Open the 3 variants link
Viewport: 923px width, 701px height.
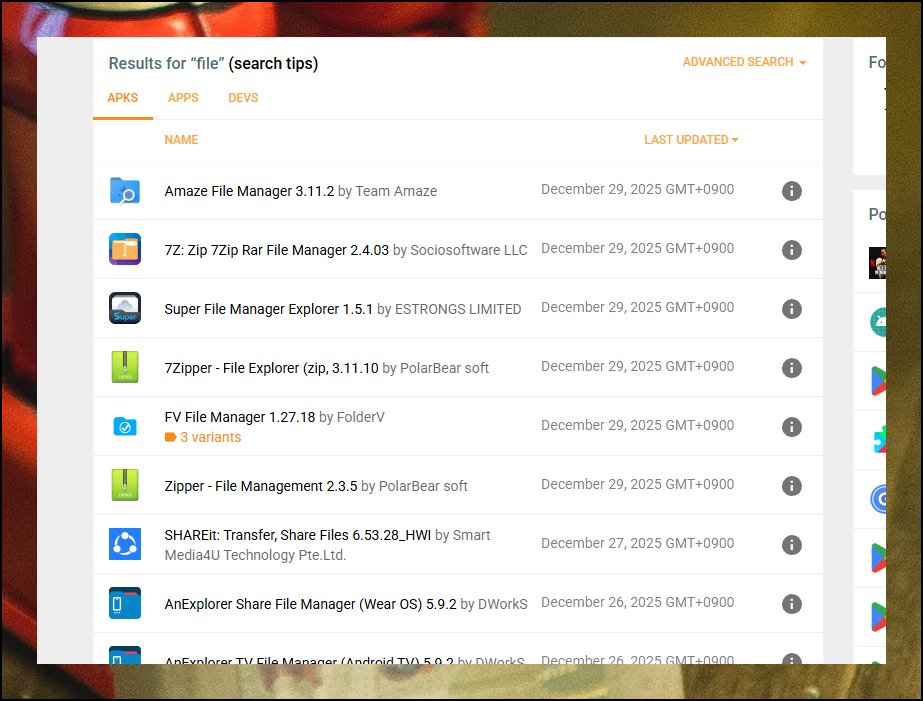click(203, 437)
